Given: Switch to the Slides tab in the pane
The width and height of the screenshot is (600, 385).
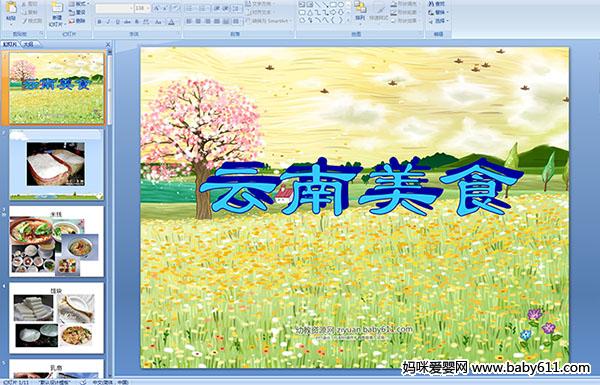Looking at the screenshot, I should [x=10, y=44].
